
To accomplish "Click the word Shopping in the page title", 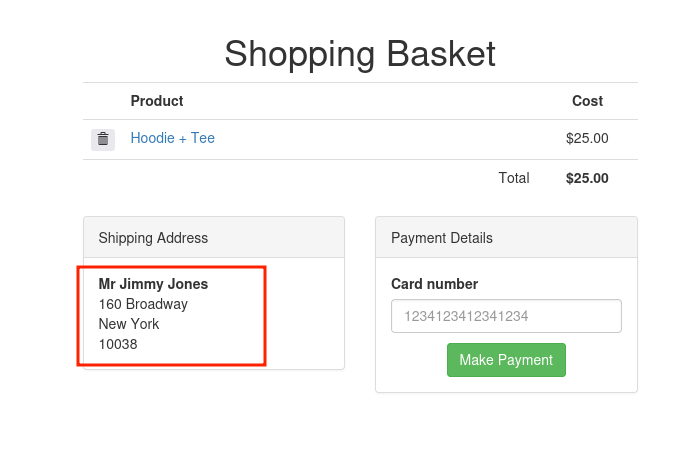I will pos(300,54).
